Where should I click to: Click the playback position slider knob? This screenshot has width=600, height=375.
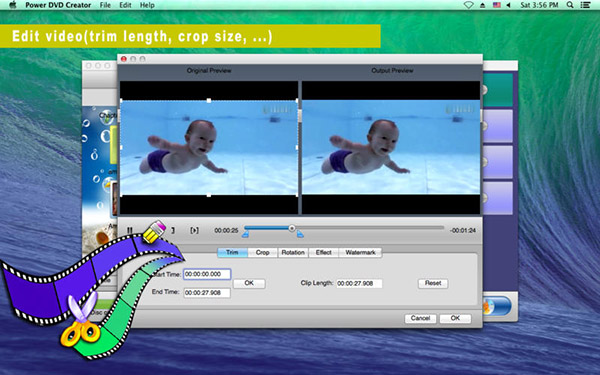(x=292, y=228)
